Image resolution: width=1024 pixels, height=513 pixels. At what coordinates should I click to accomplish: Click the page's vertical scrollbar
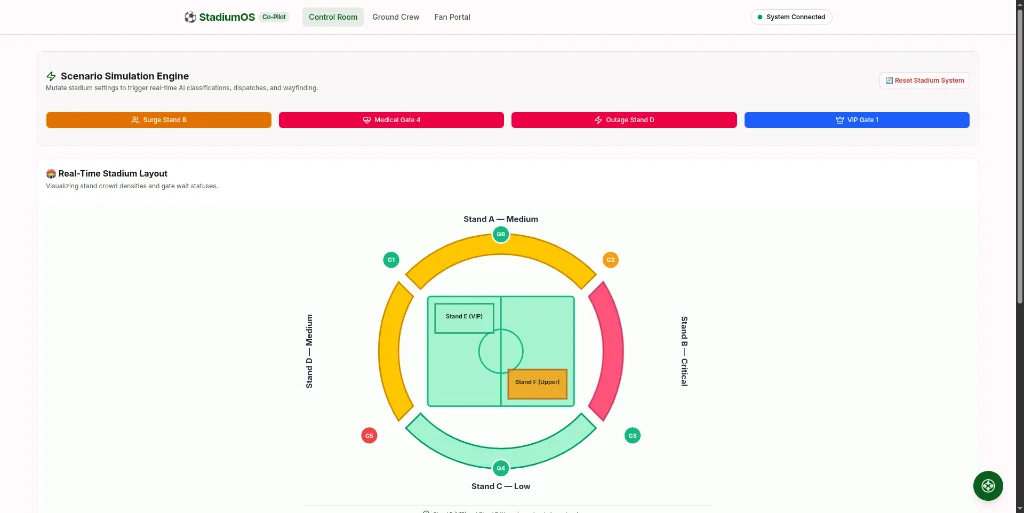(1020, 157)
